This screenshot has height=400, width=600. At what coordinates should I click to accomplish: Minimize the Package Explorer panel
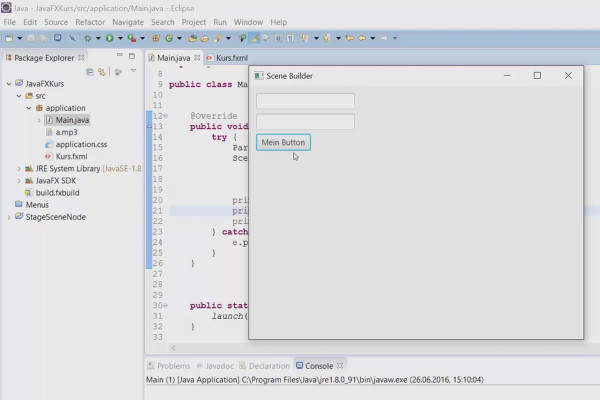click(120, 56)
